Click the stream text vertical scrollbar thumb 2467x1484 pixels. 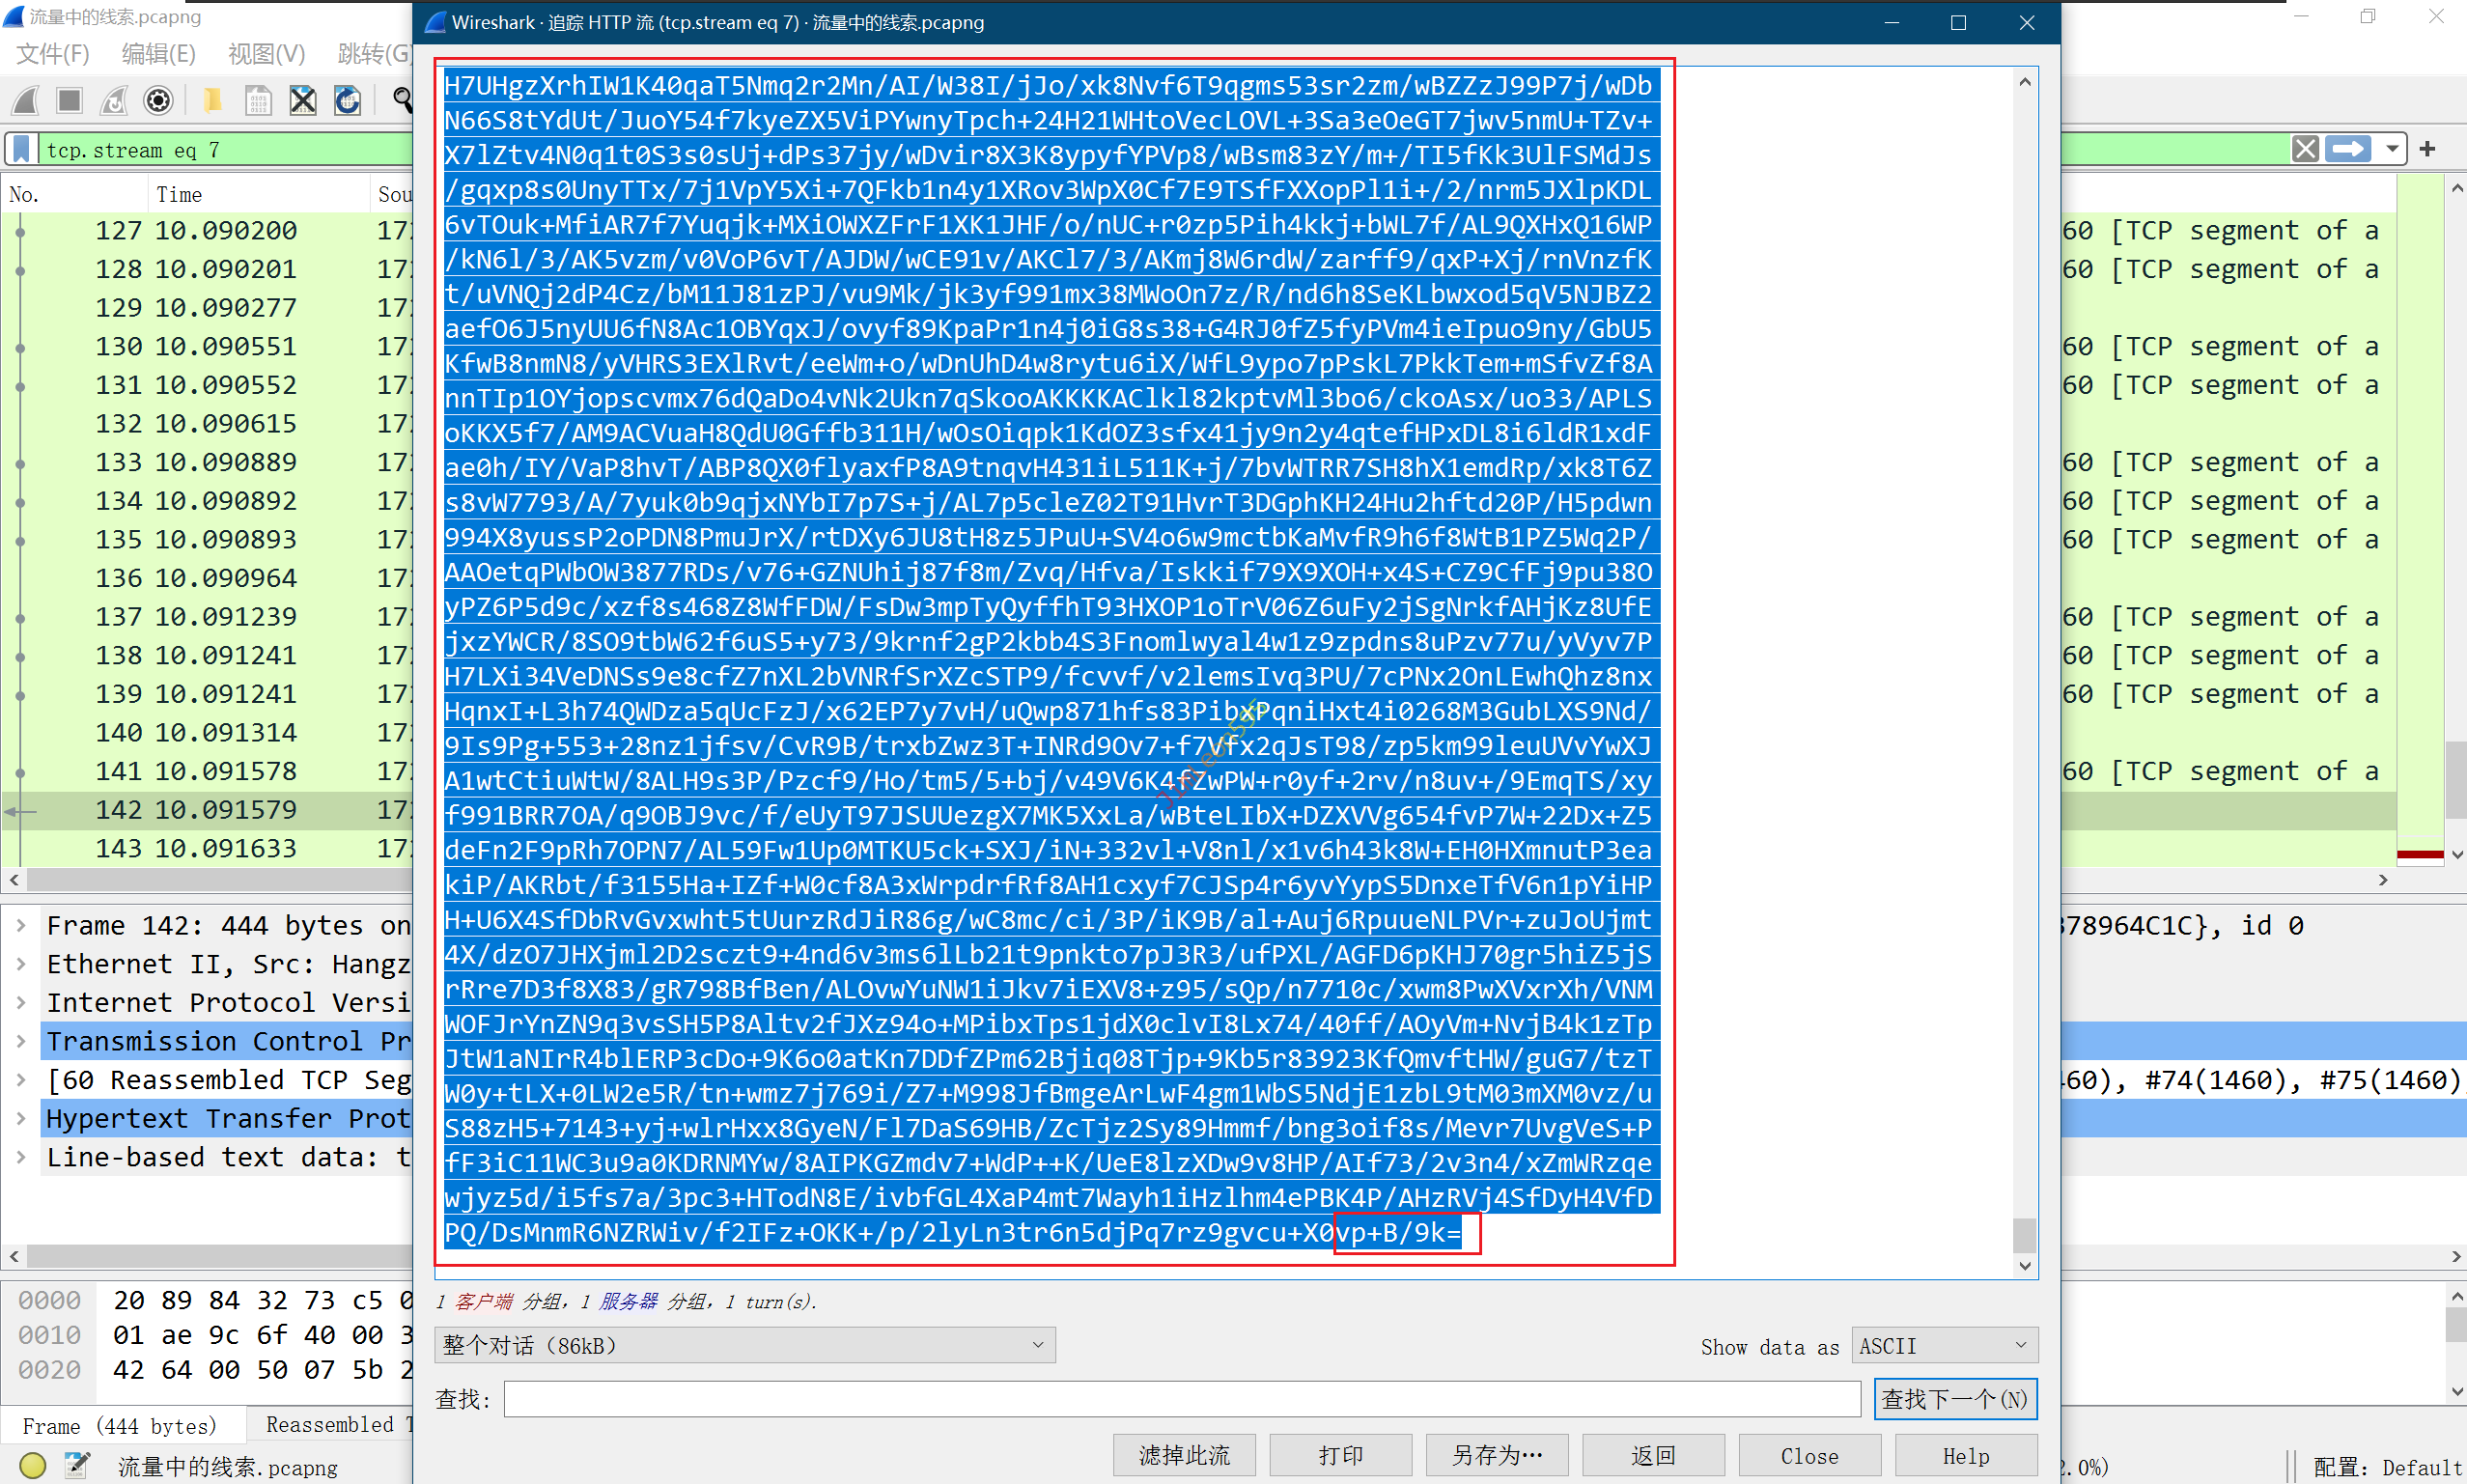(2024, 1235)
